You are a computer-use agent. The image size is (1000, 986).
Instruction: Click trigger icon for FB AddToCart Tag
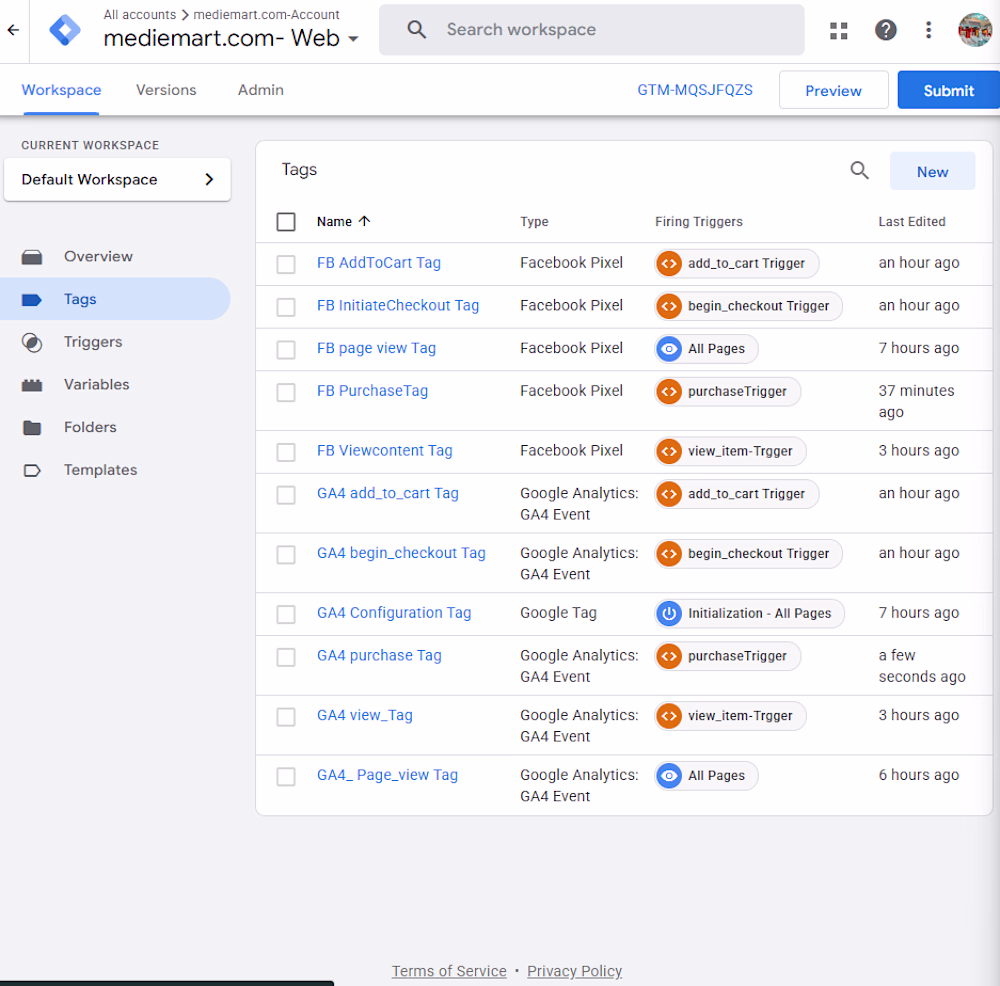coord(669,263)
